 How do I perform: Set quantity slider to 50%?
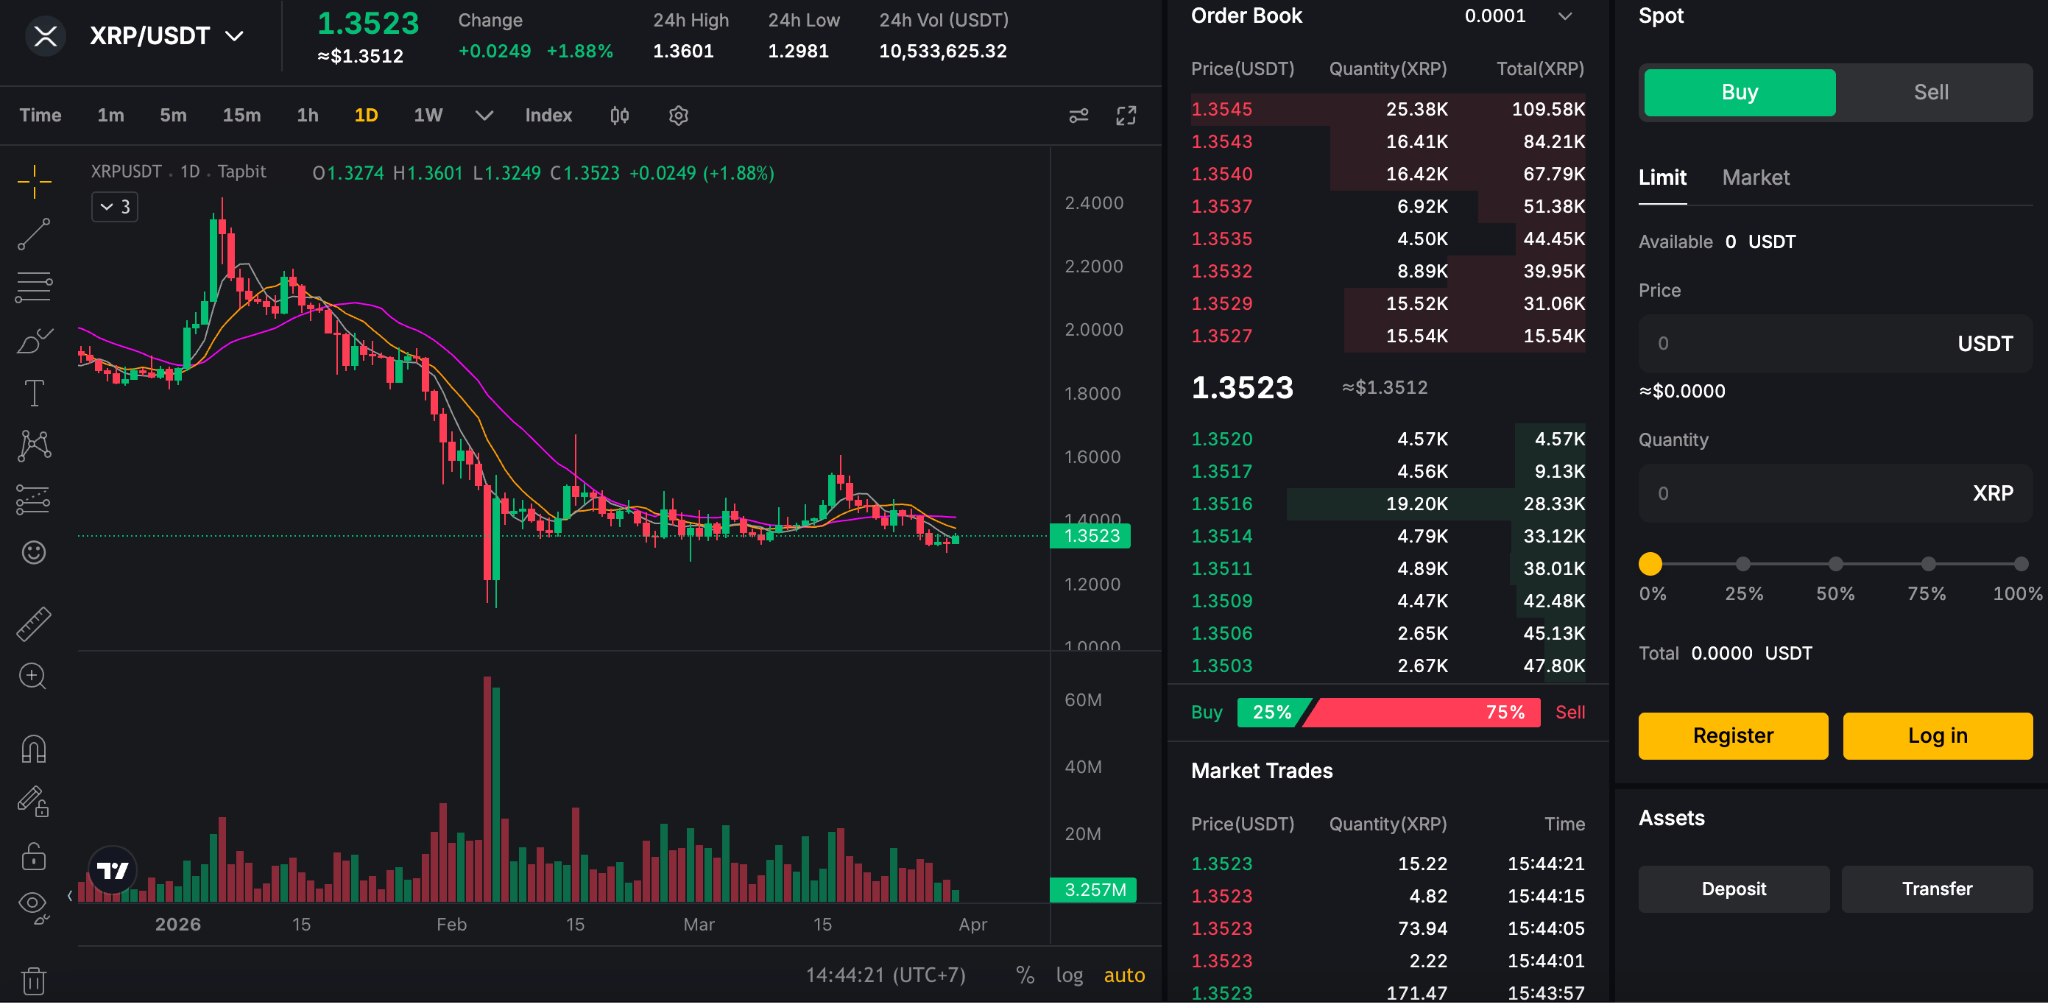[x=1835, y=564]
